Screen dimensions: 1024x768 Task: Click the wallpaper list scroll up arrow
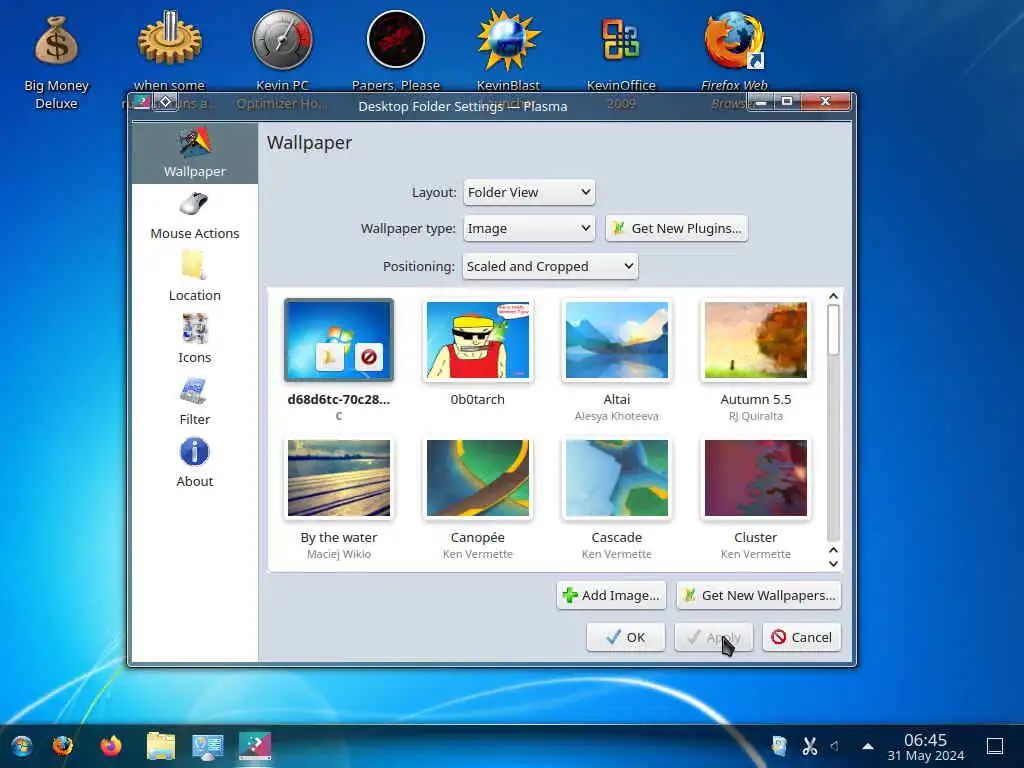pyautogui.click(x=833, y=296)
